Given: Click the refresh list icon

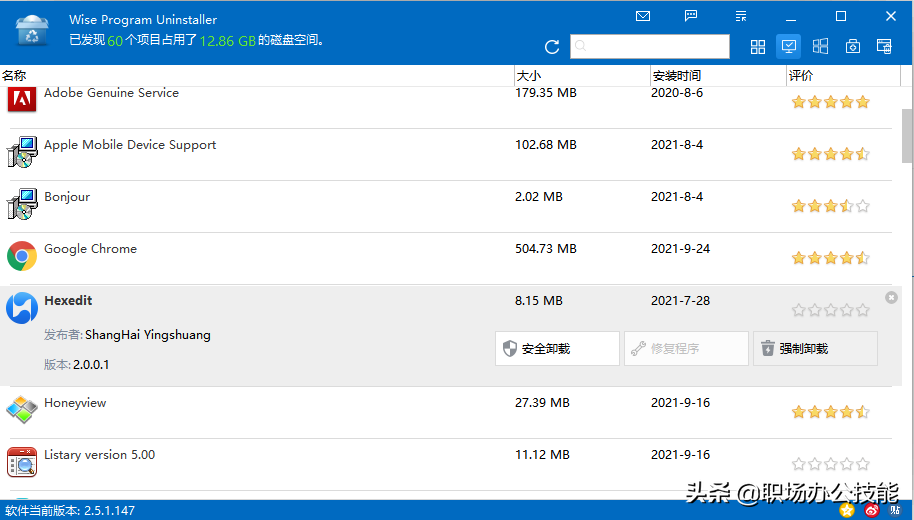Looking at the screenshot, I should (552, 47).
